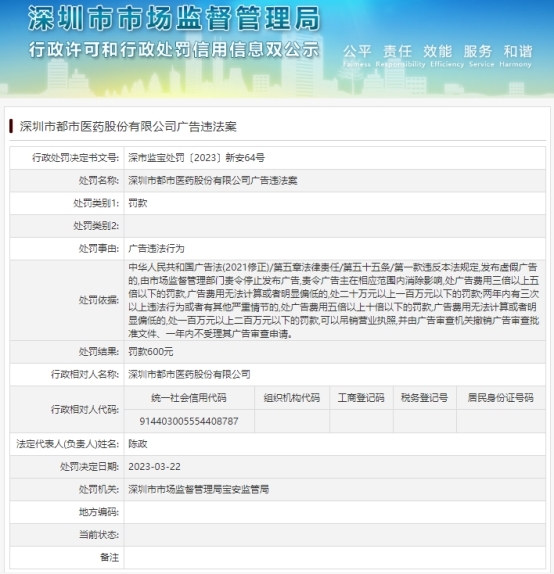The width and height of the screenshot is (554, 574).
Task: Click the 处罚名称 label
Action: [98, 180]
